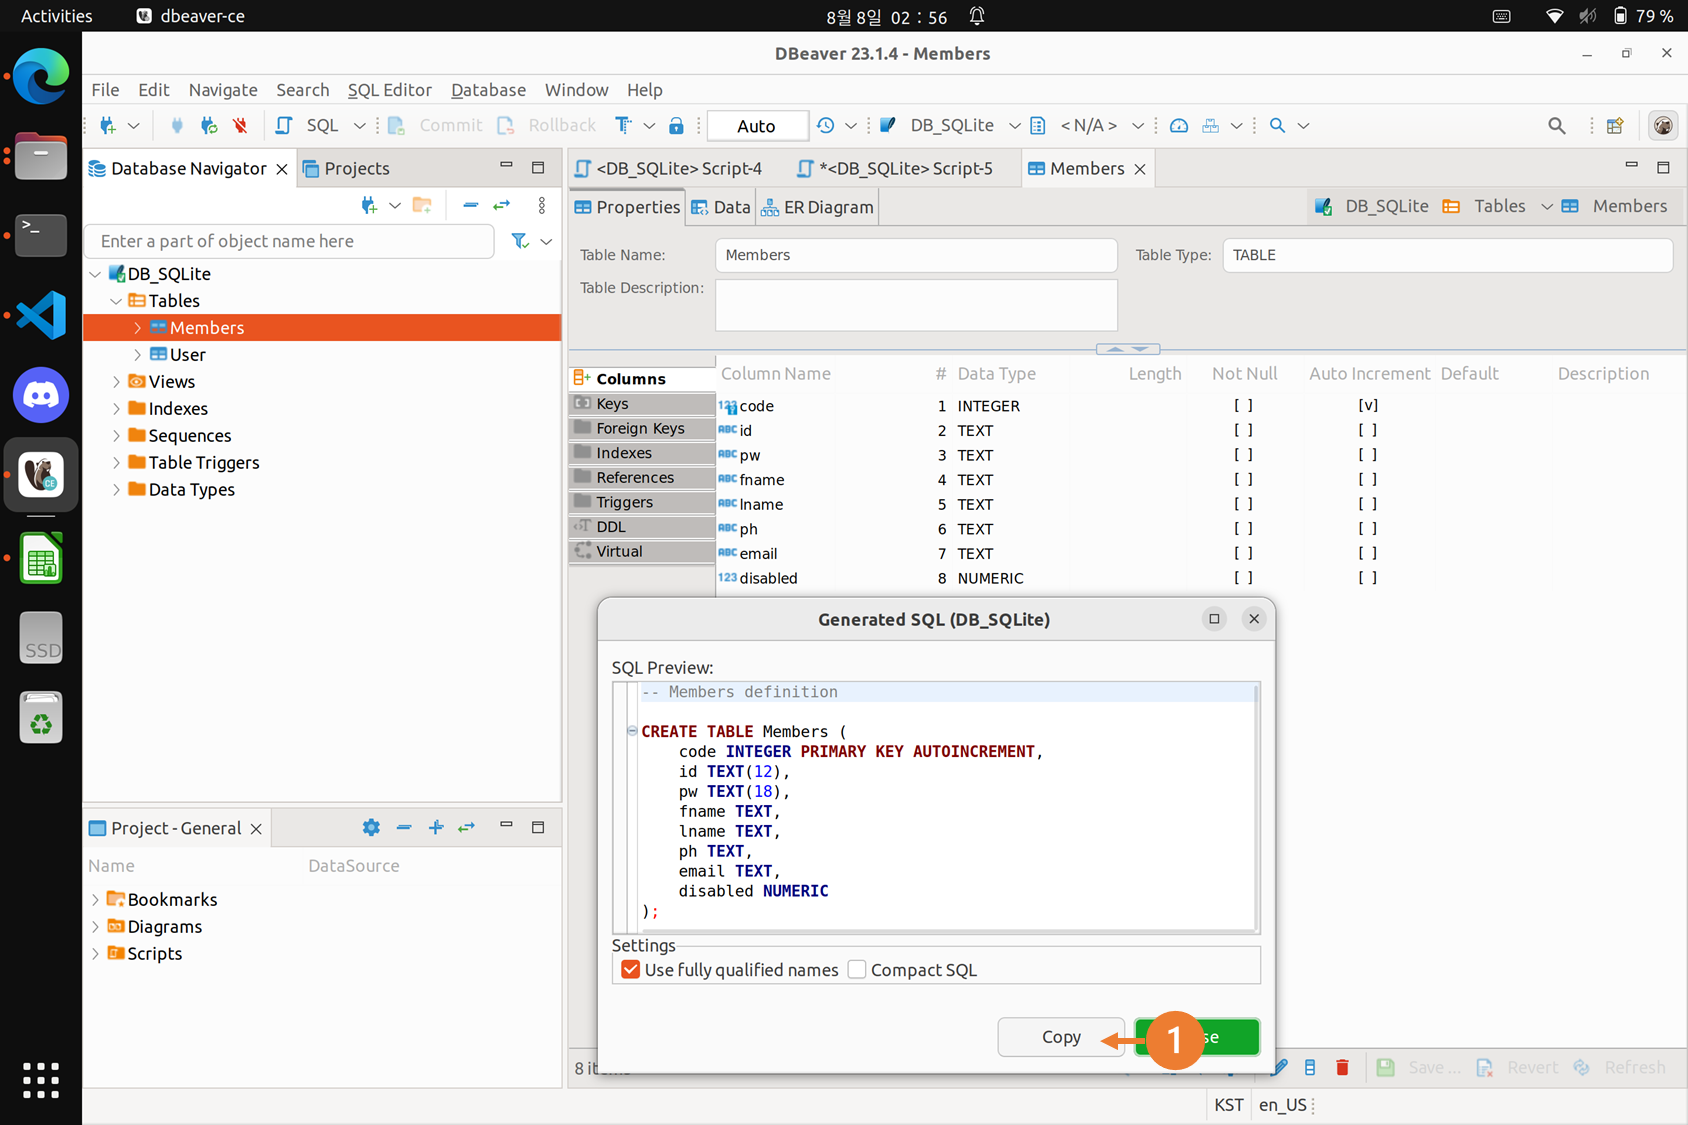
Task: Click the Disconnect plug icon in toolbar
Action: tap(177, 125)
